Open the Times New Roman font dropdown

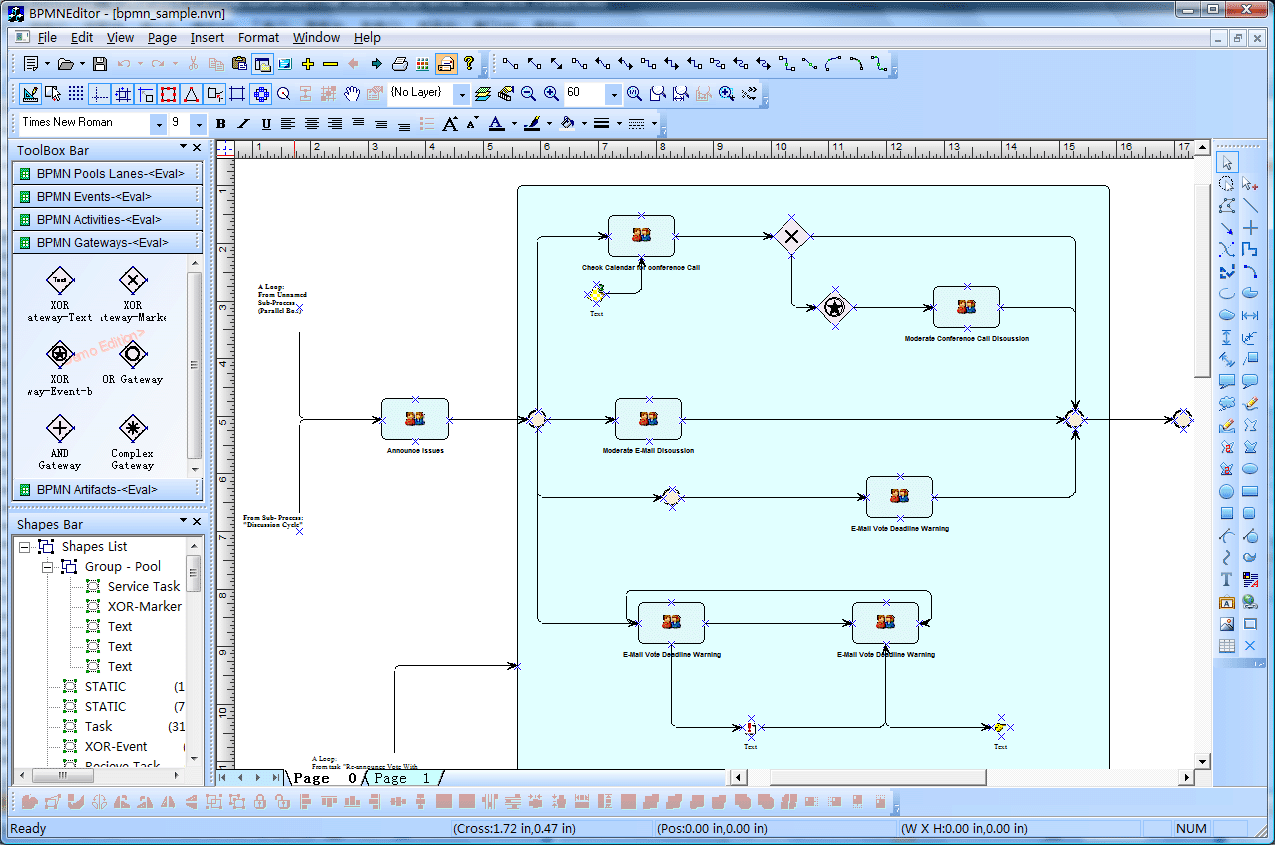click(158, 123)
